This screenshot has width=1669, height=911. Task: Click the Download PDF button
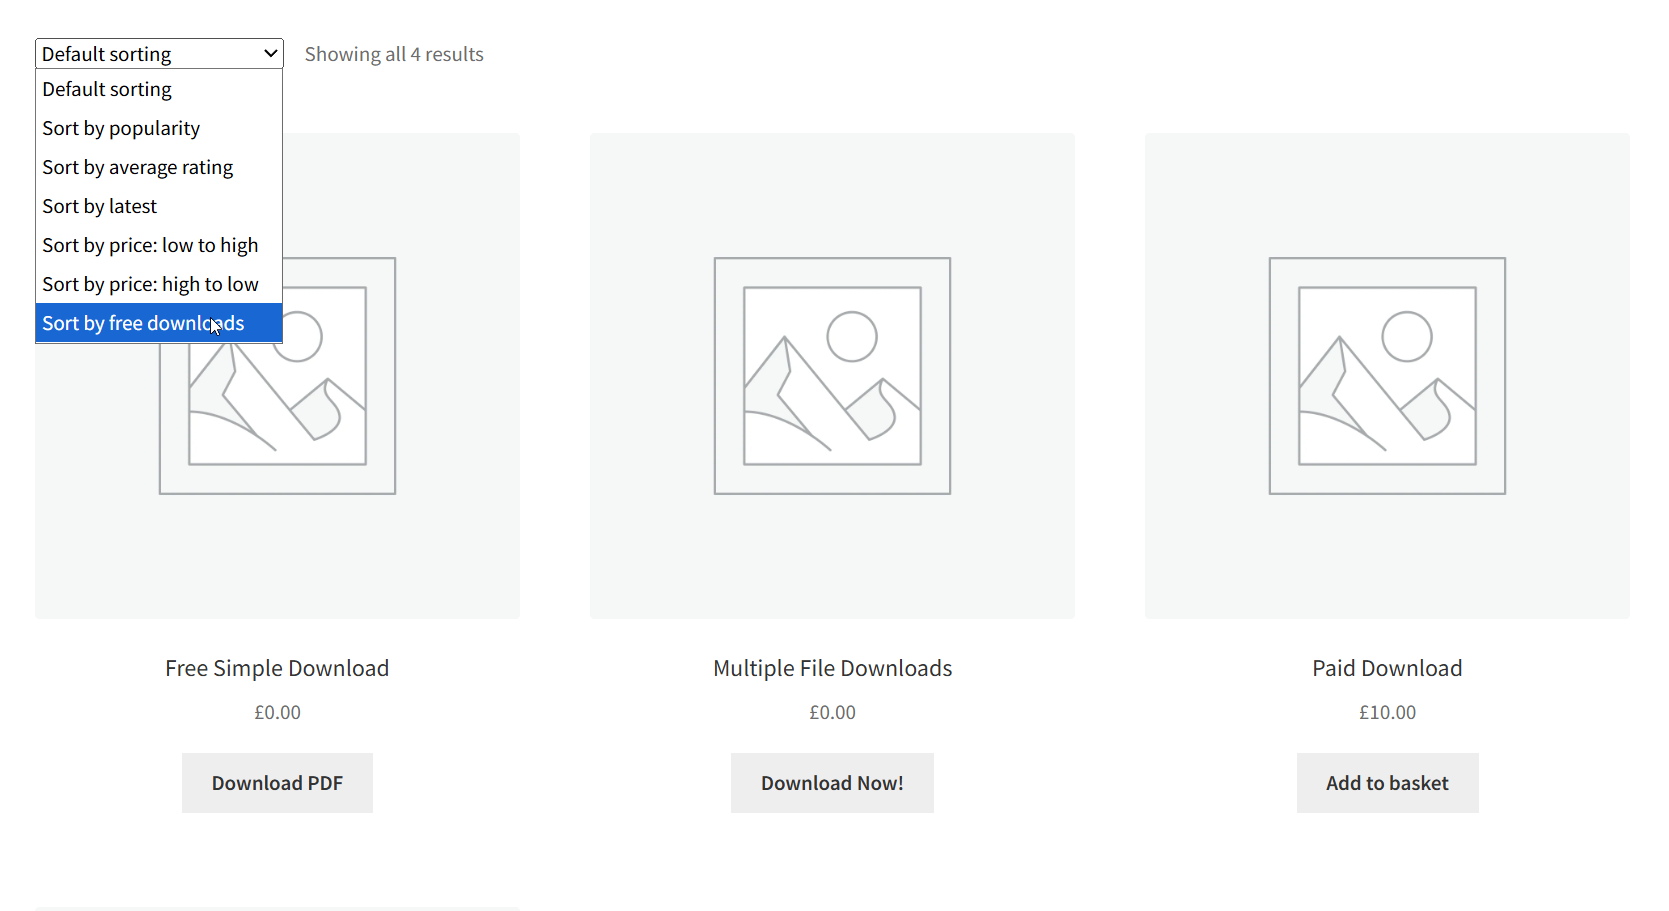(x=277, y=783)
